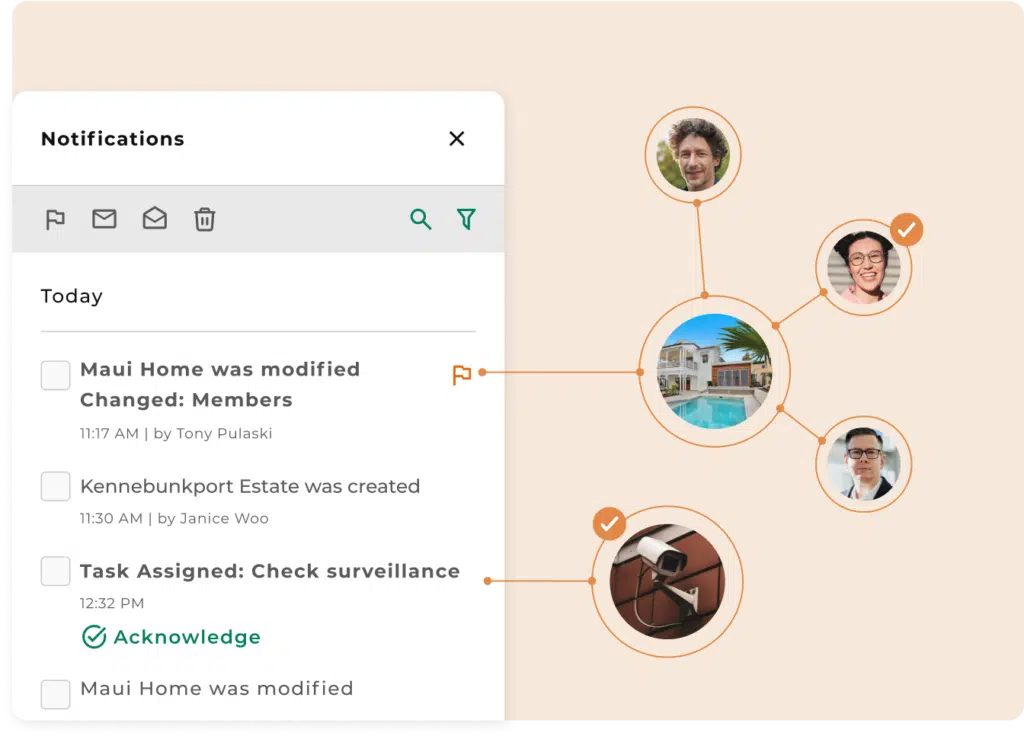The image size is (1024, 736).
Task: Open Task Assigned: Check surveillance notification
Action: 270,572
